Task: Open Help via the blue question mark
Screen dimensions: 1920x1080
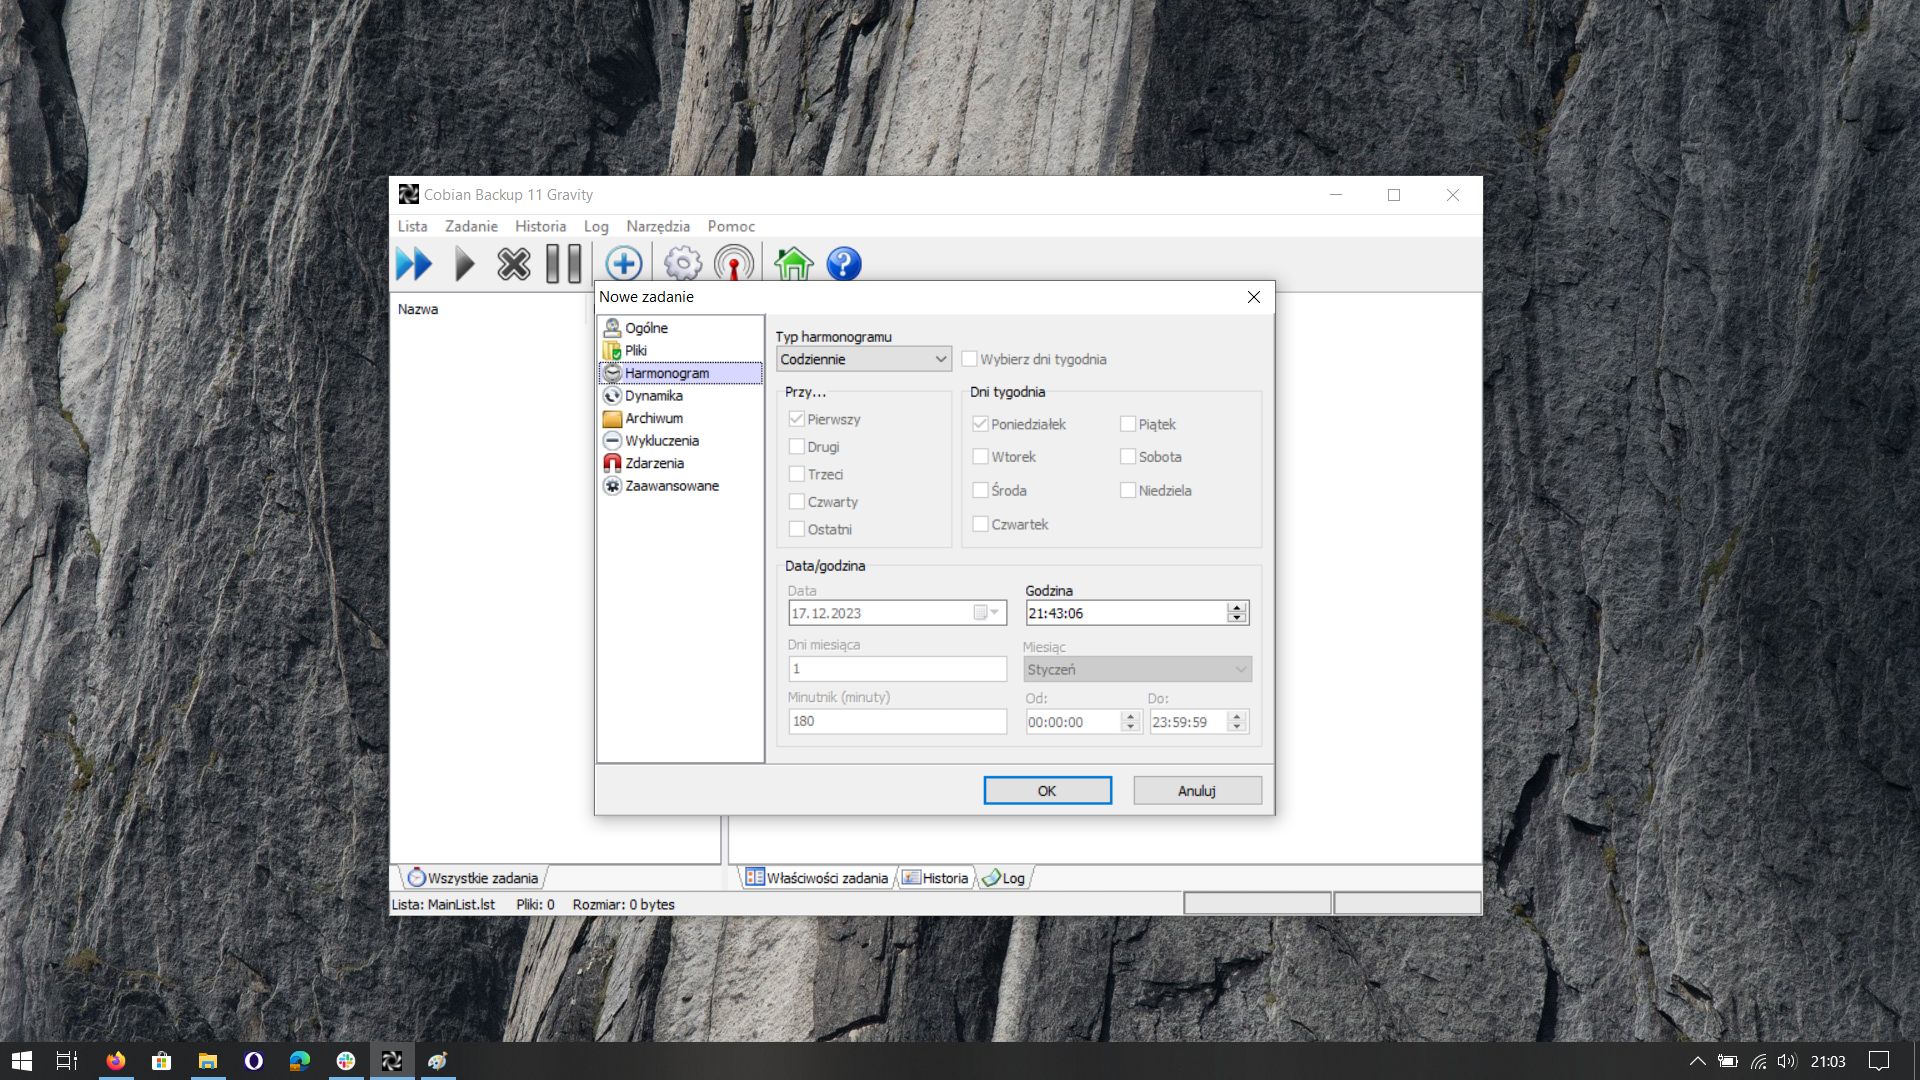Action: (844, 265)
